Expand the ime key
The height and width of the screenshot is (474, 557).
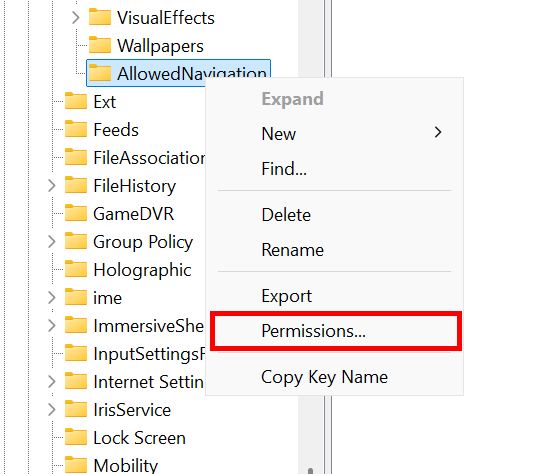pyautogui.click(x=52, y=298)
